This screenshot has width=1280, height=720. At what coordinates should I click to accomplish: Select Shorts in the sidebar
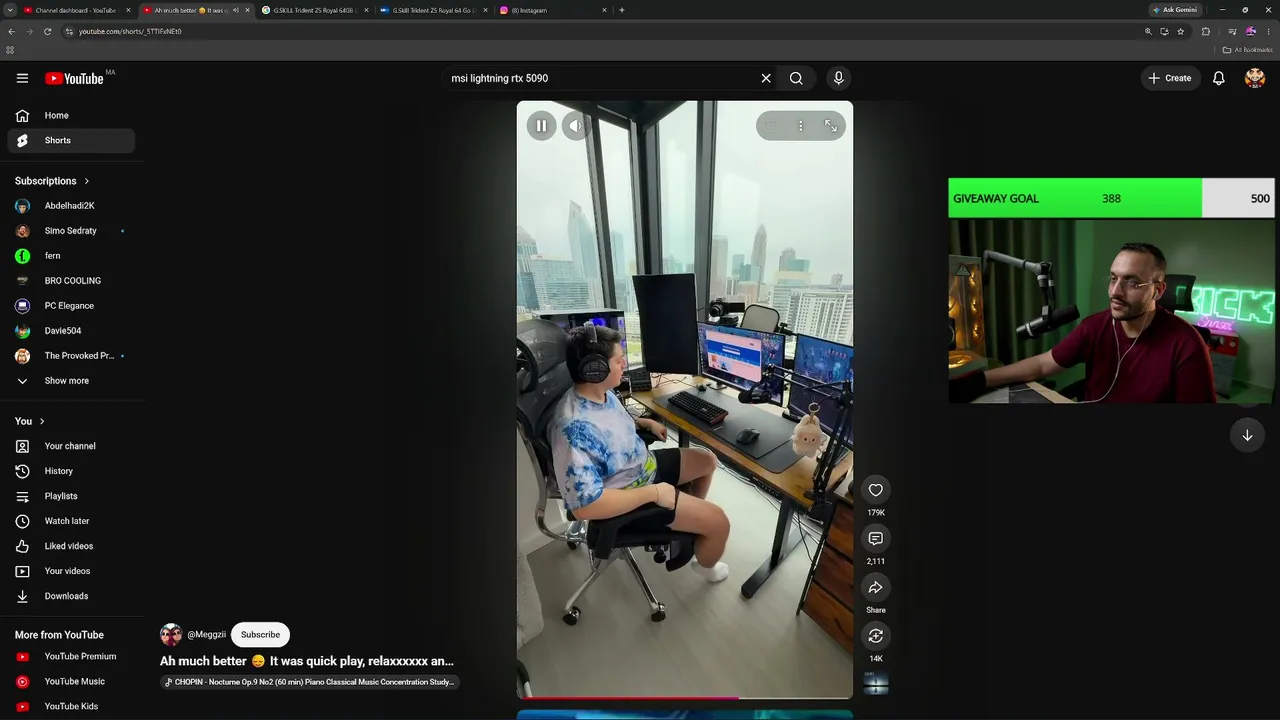tap(71, 140)
